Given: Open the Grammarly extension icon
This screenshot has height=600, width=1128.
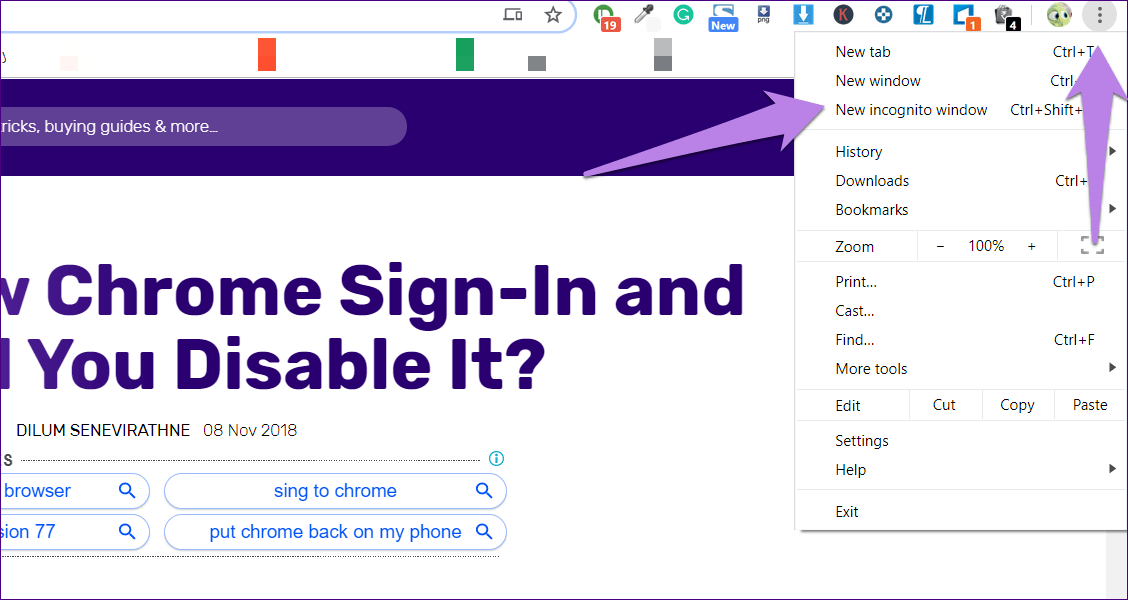Looking at the screenshot, I should [x=683, y=14].
